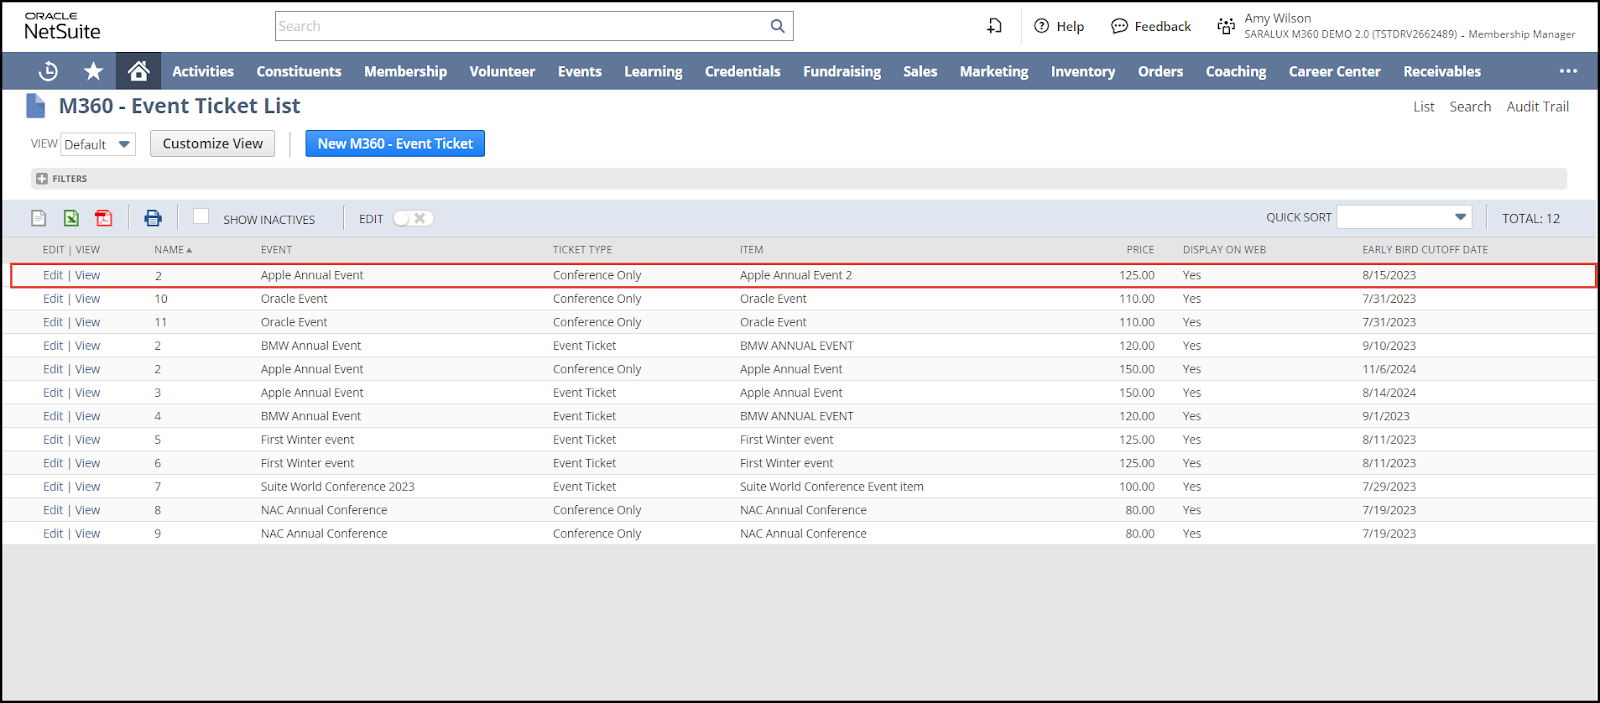This screenshot has width=1600, height=703.
Task: Open the Recent Records clock icon
Action: coord(48,71)
